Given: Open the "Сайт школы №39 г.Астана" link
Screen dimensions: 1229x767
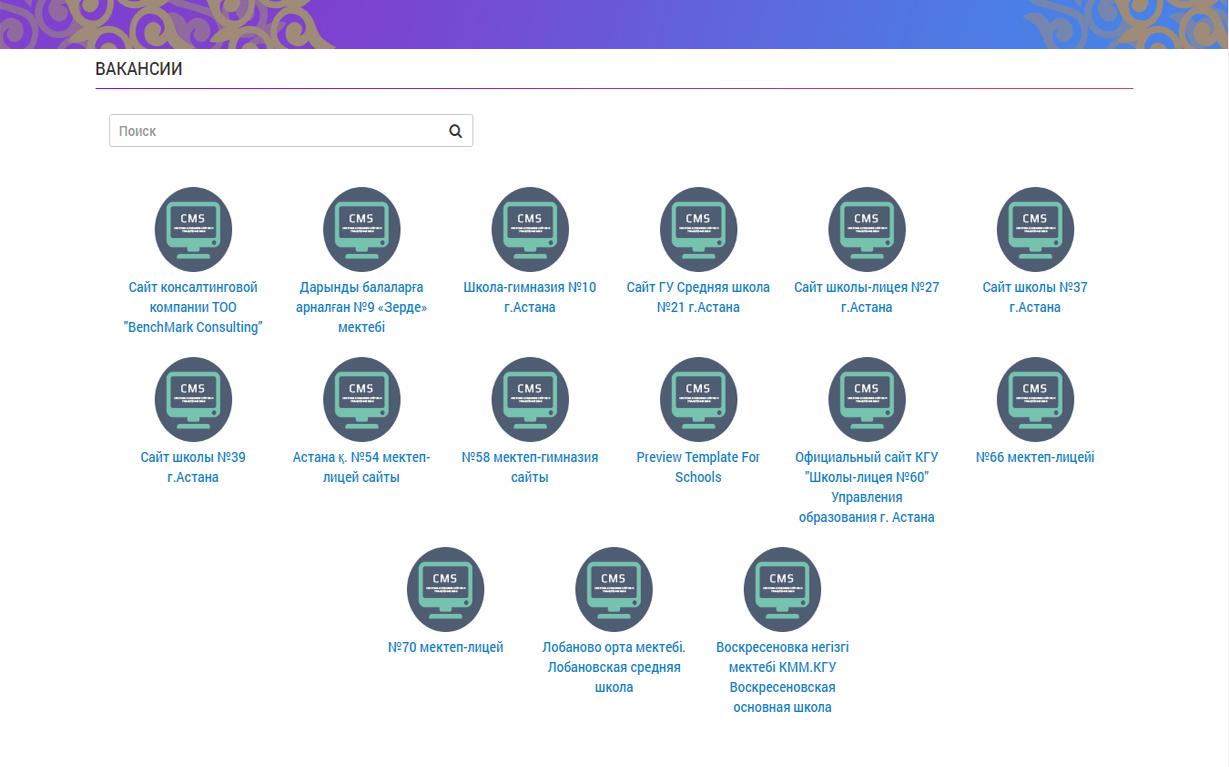Looking at the screenshot, I should (x=193, y=467).
